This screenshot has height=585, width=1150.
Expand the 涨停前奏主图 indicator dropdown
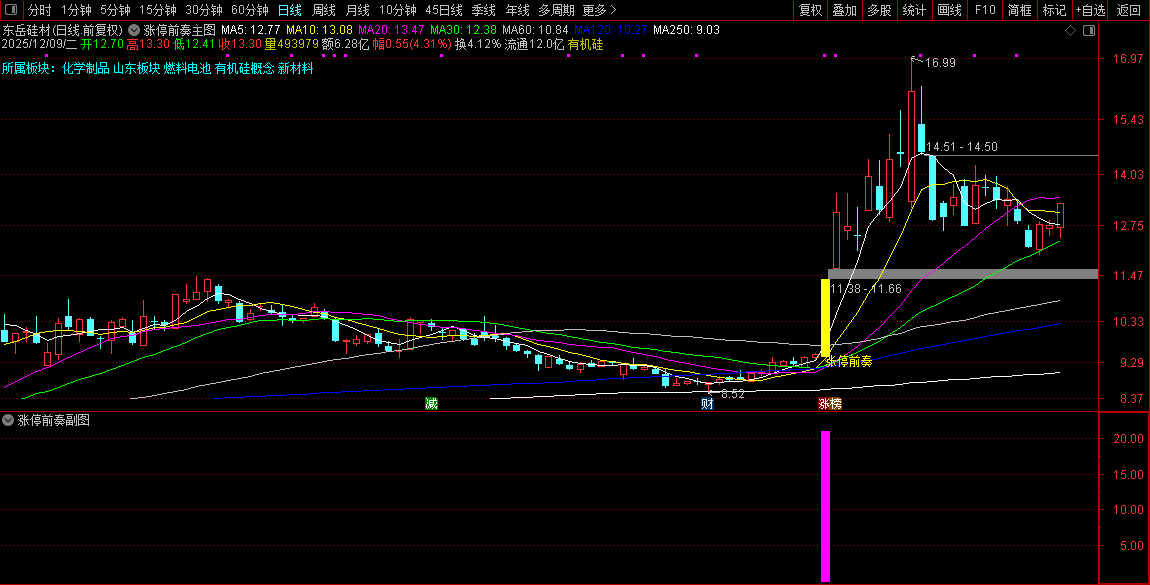[x=134, y=30]
